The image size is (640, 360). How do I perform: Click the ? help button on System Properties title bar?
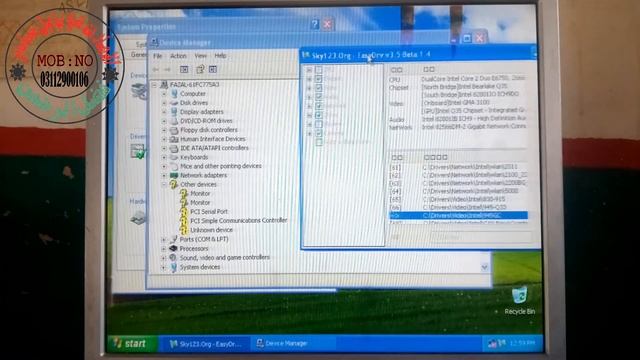coord(314,24)
